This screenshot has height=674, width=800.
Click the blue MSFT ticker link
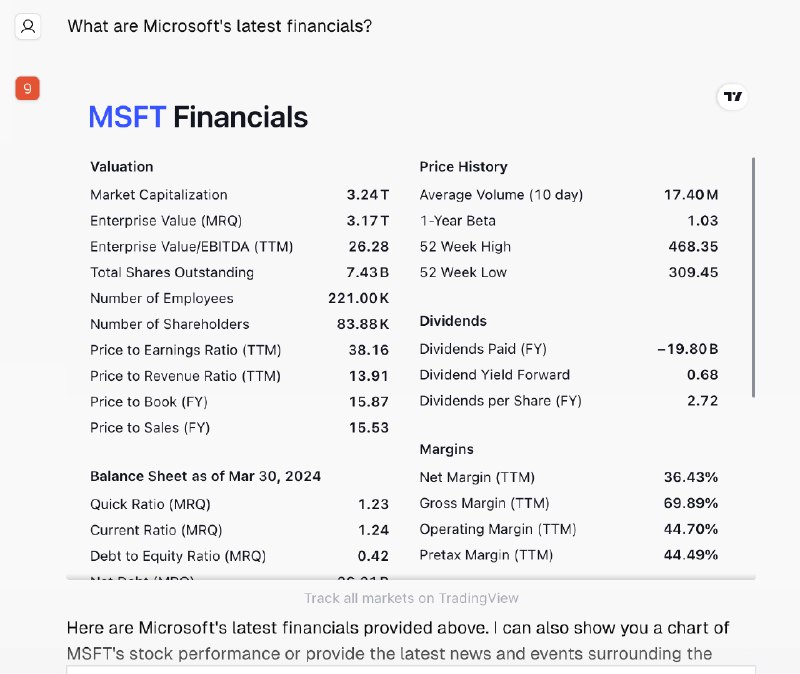pos(128,117)
